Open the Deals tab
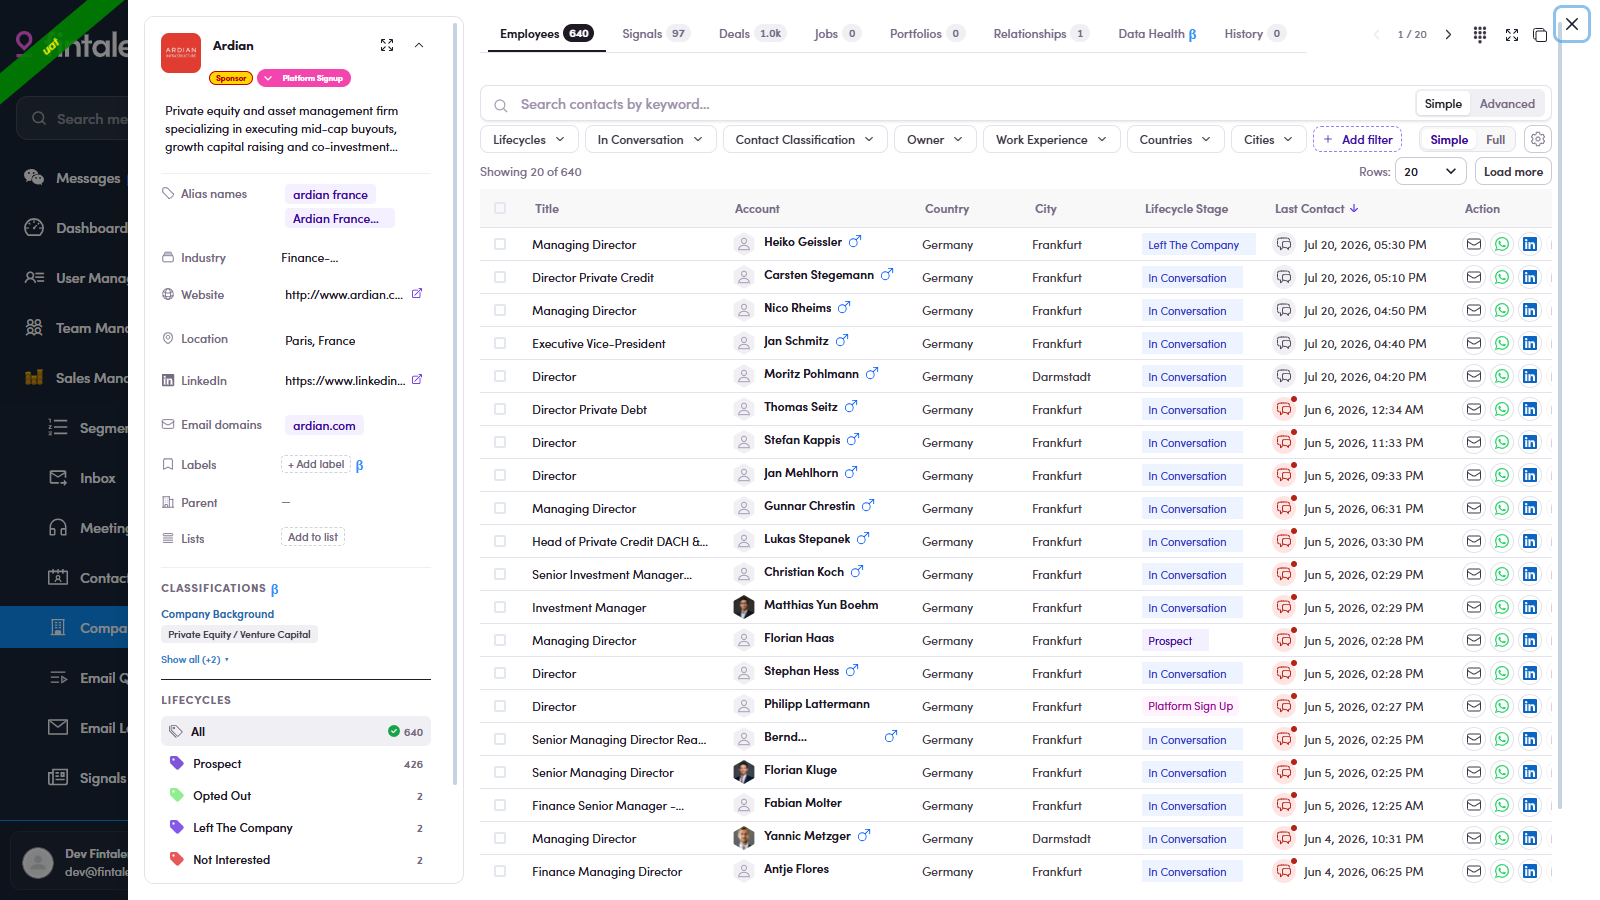This screenshot has height=900, width=1600. tap(751, 34)
